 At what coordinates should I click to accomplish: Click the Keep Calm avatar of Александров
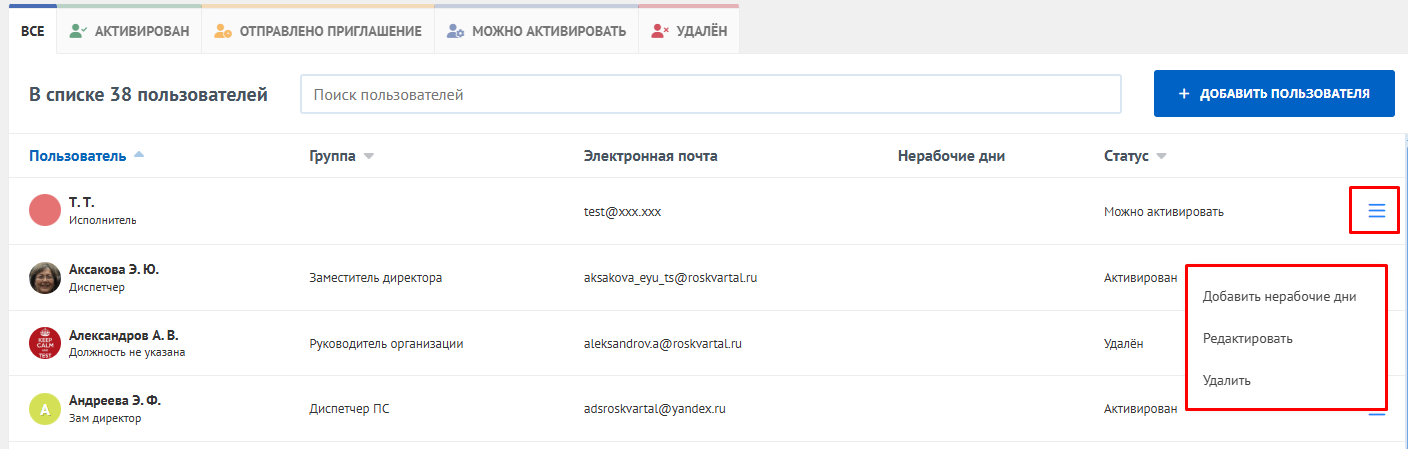click(45, 343)
